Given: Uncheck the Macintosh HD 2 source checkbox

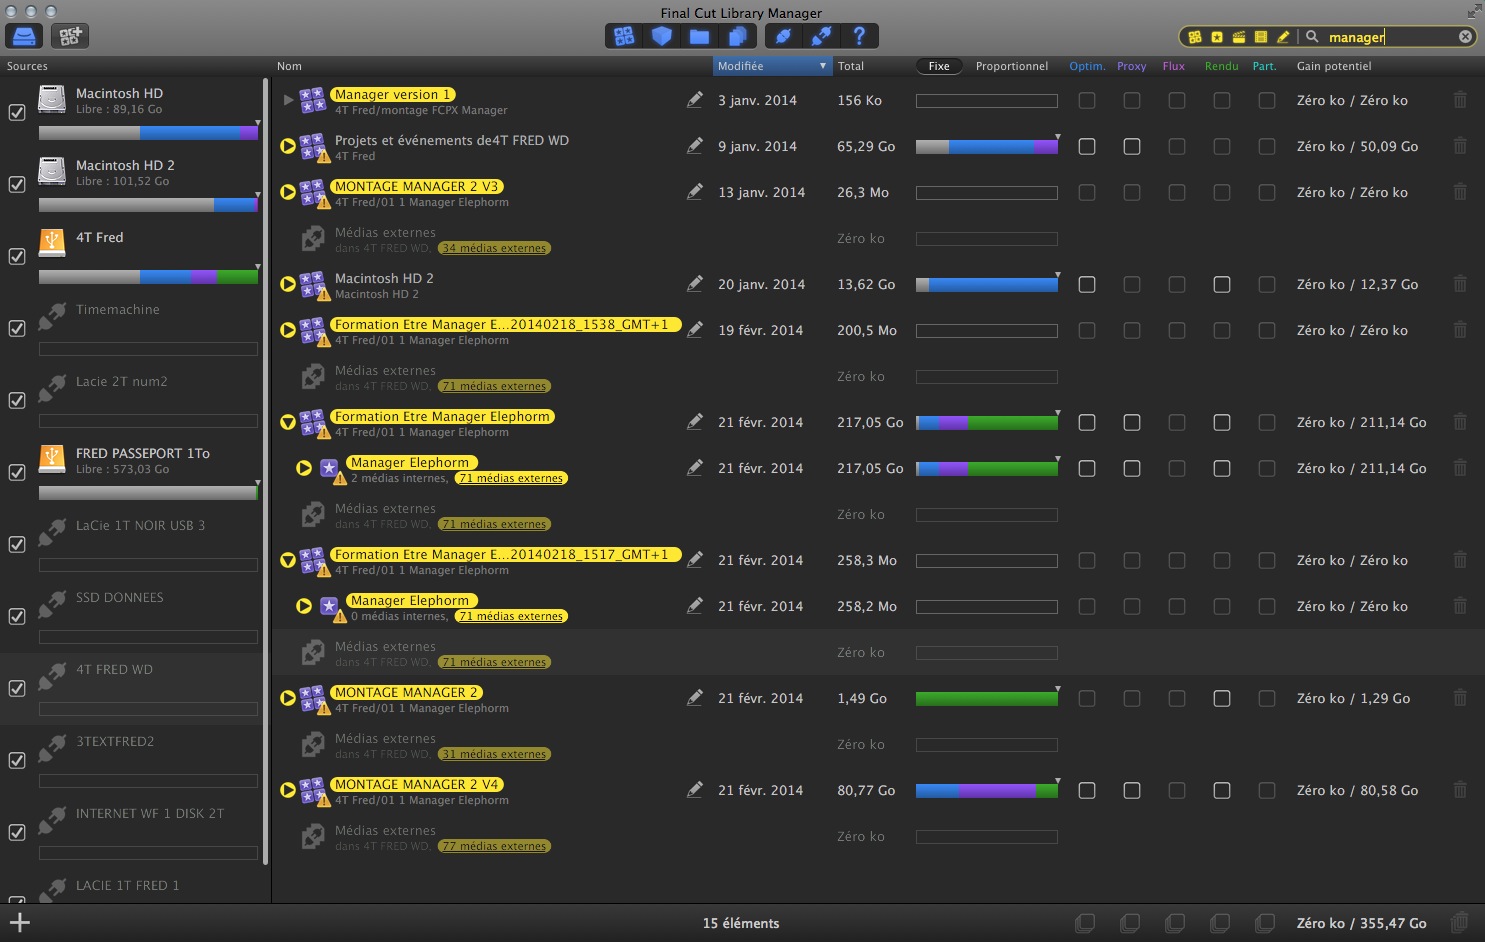Looking at the screenshot, I should [17, 184].
